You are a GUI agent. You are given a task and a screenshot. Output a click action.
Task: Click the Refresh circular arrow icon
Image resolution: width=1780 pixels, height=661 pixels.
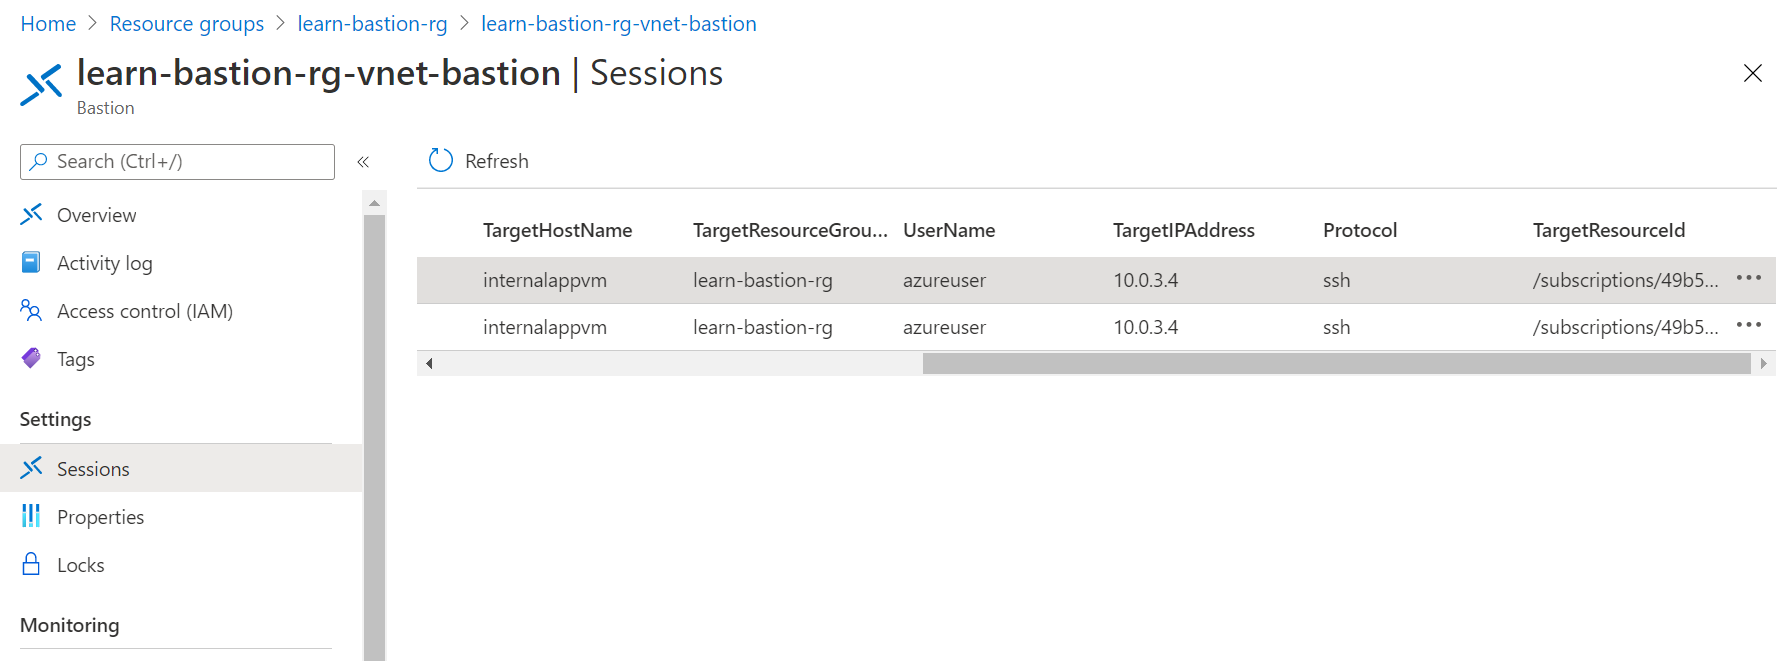pyautogui.click(x=441, y=160)
